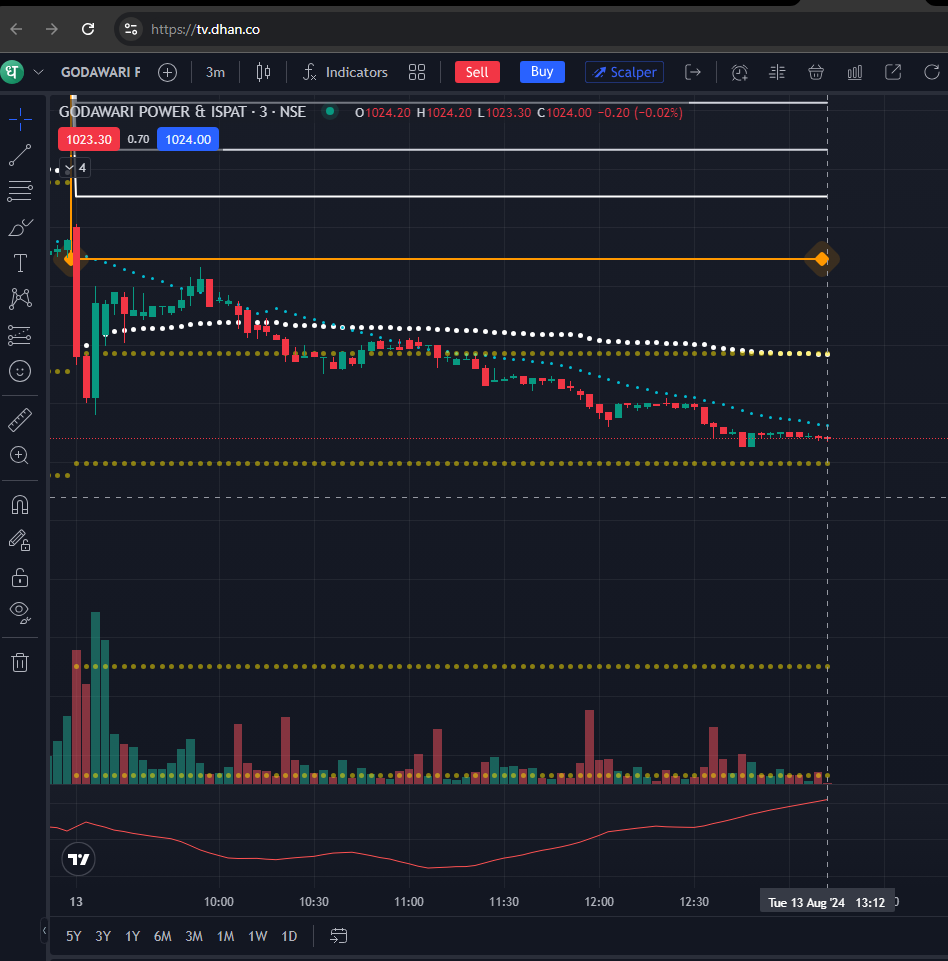This screenshot has height=961, width=948.
Task: Switch to the 1M date range
Action: pyautogui.click(x=225, y=936)
